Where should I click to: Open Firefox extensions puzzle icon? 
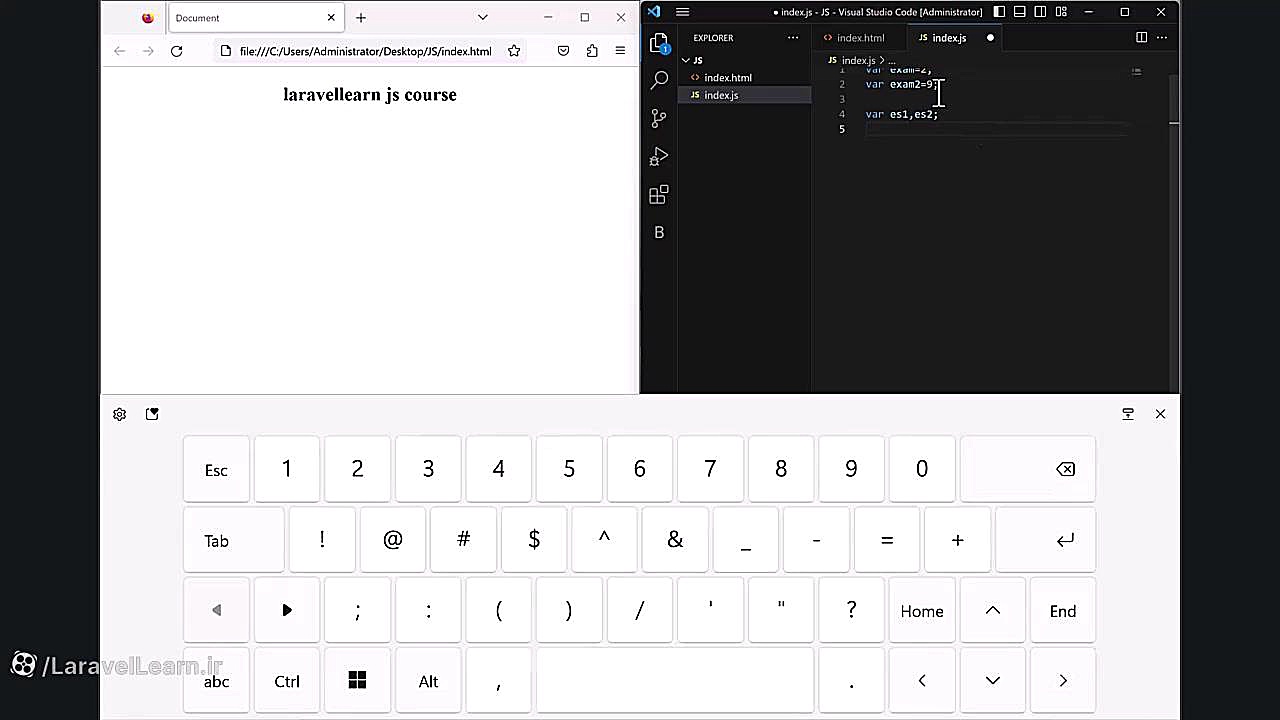pos(592,51)
